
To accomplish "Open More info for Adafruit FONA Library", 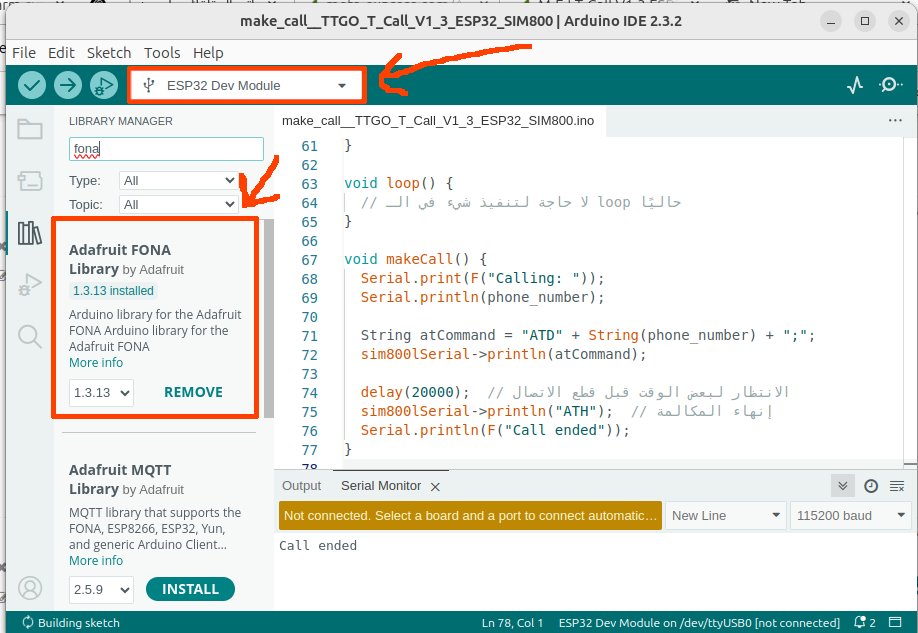I will pos(96,363).
